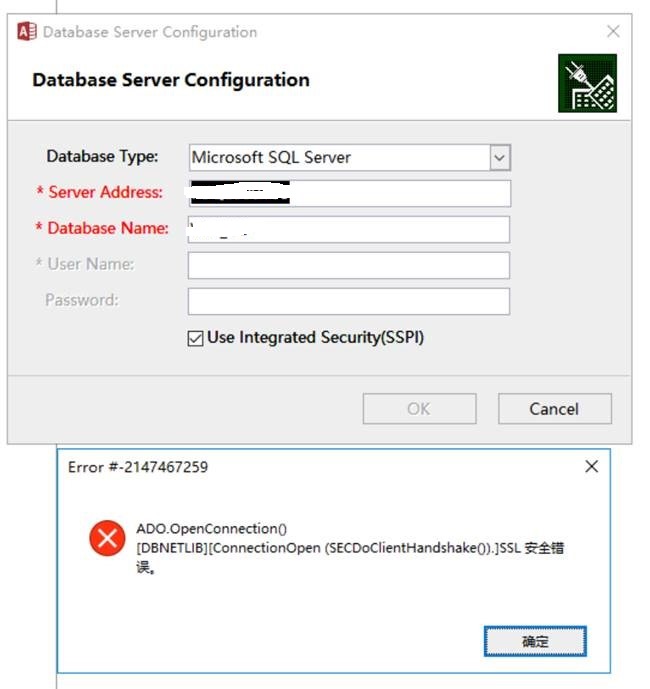Open the Database Type dropdown arrow
This screenshot has width=650, height=689.
(x=500, y=157)
